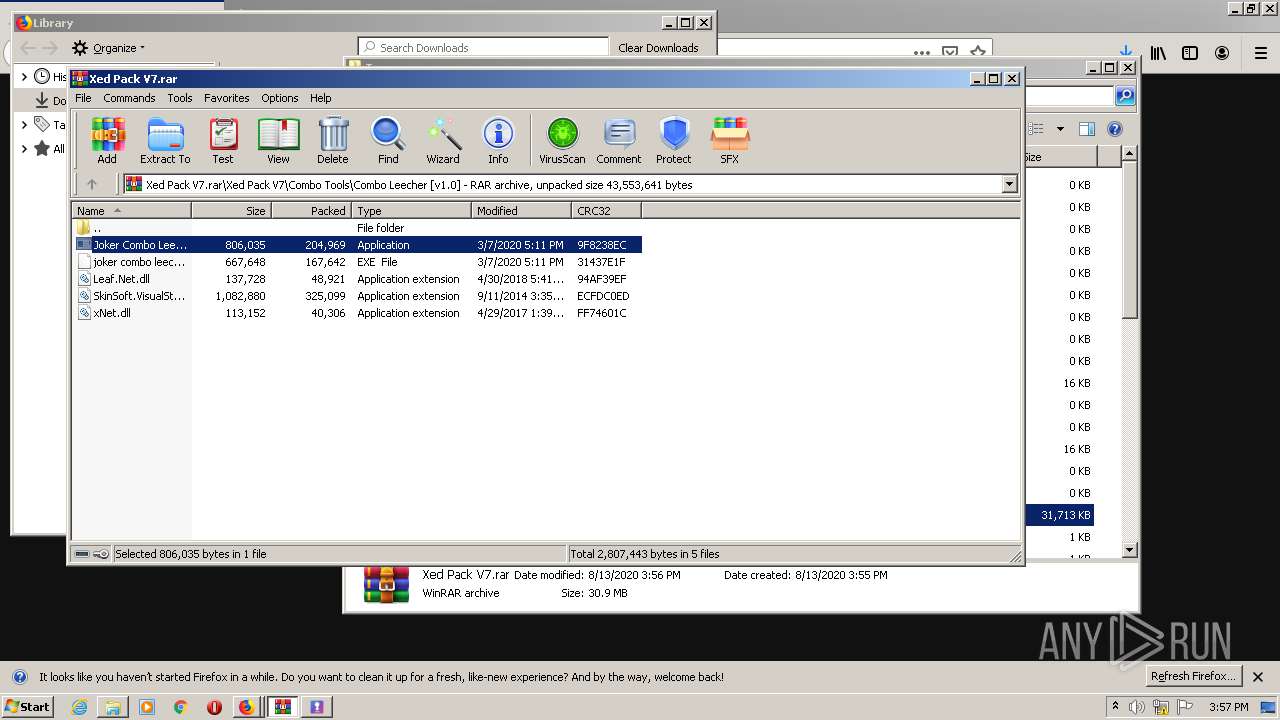This screenshot has width=1280, height=720.
Task: Select the SkinSoft.VisualStyler dll file
Action: [x=357, y=296]
